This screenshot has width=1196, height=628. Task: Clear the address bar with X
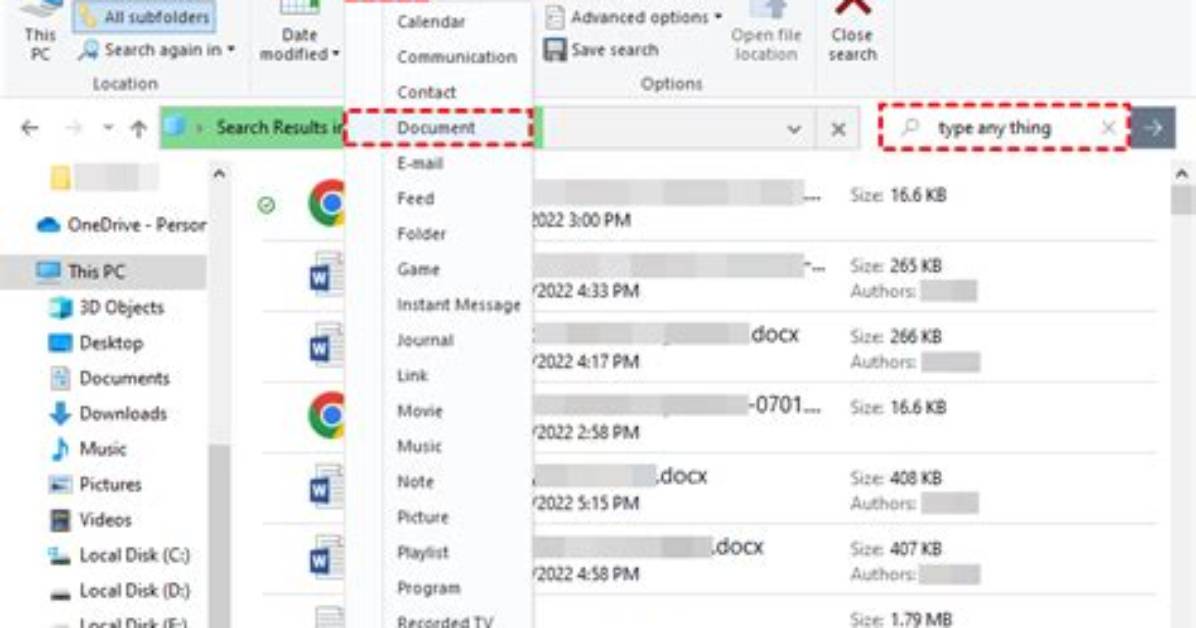tap(838, 129)
